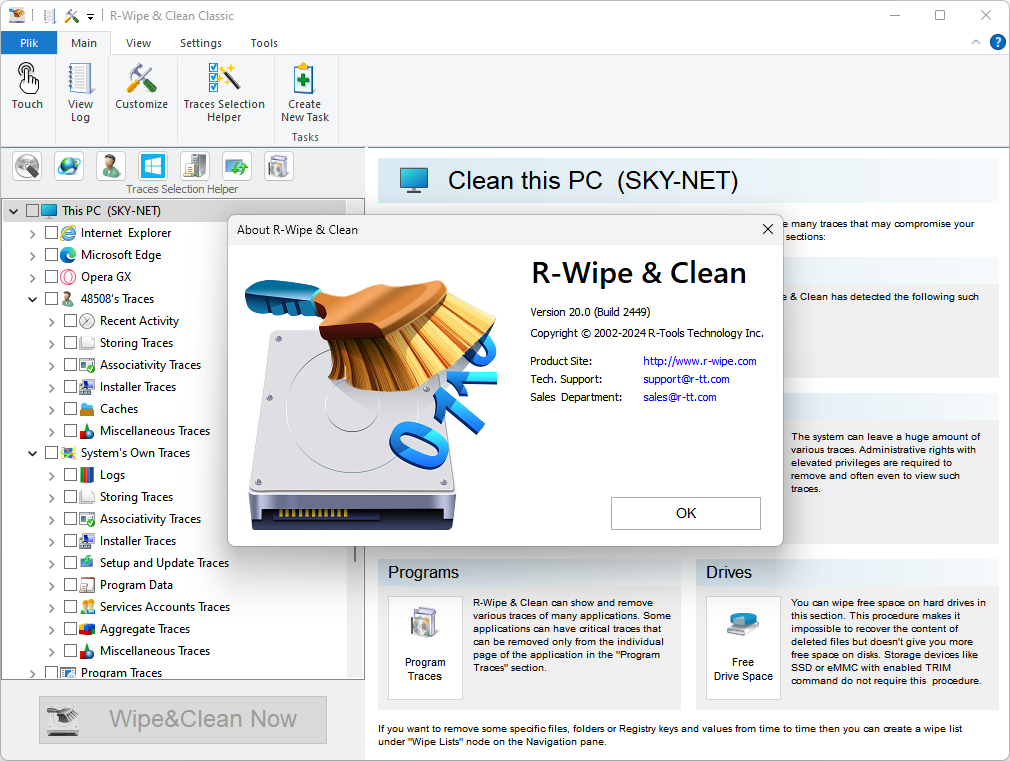Select the Miscellaneous Traces row under System's Own Traces

pyautogui.click(x=155, y=651)
